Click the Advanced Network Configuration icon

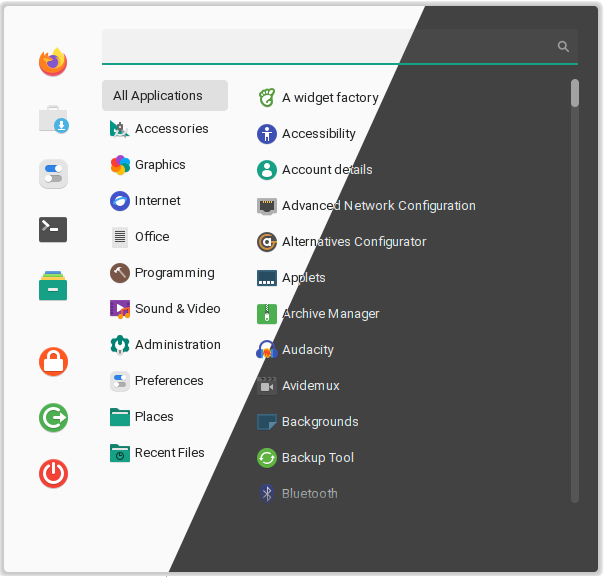tap(267, 206)
